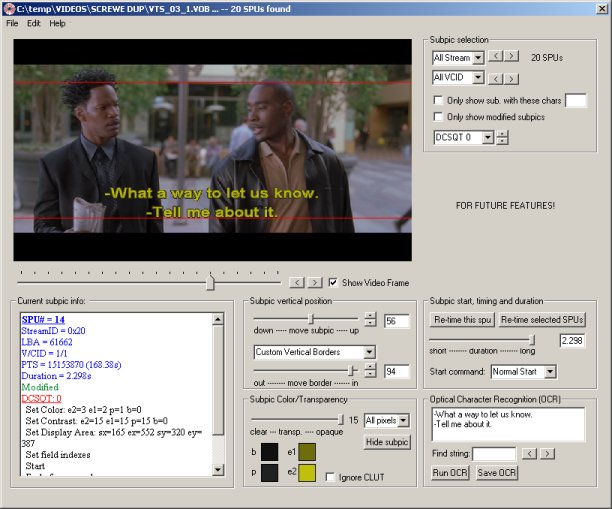
Task: Click the OCR result text box
Action: tap(508, 424)
